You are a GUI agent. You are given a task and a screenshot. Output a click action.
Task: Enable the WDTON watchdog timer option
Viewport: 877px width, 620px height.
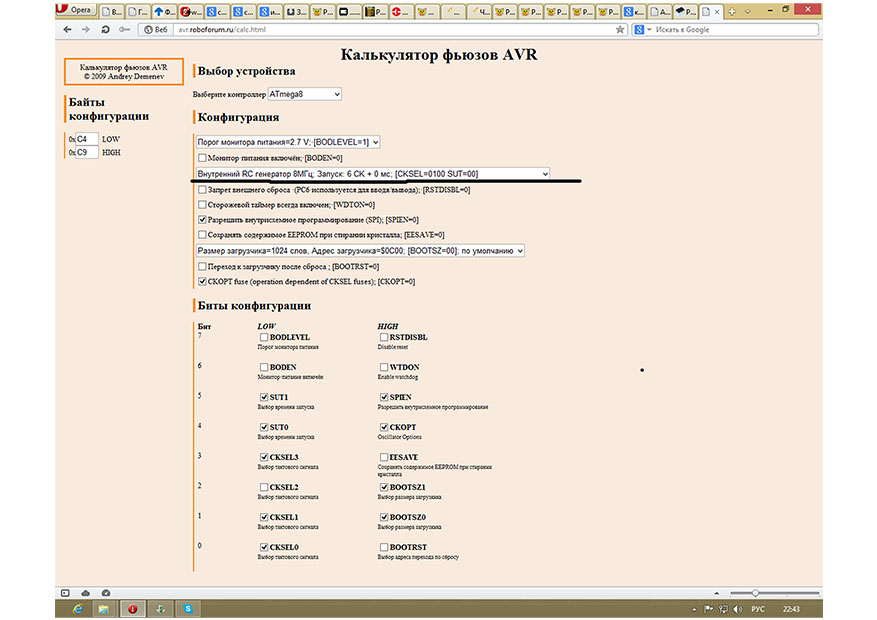pyautogui.click(x=203, y=205)
